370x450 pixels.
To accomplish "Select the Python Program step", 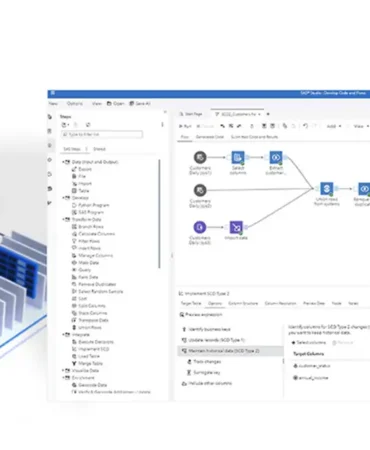I will point(90,205).
